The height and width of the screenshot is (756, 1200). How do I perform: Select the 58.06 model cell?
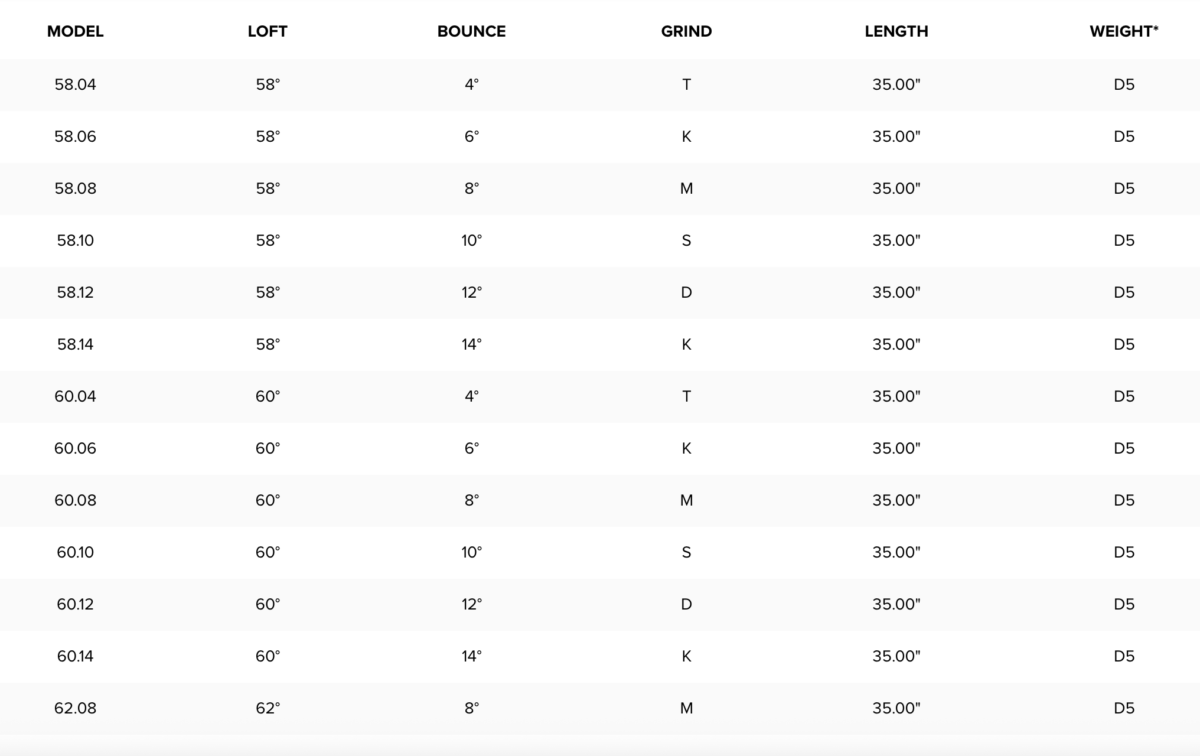tap(75, 136)
